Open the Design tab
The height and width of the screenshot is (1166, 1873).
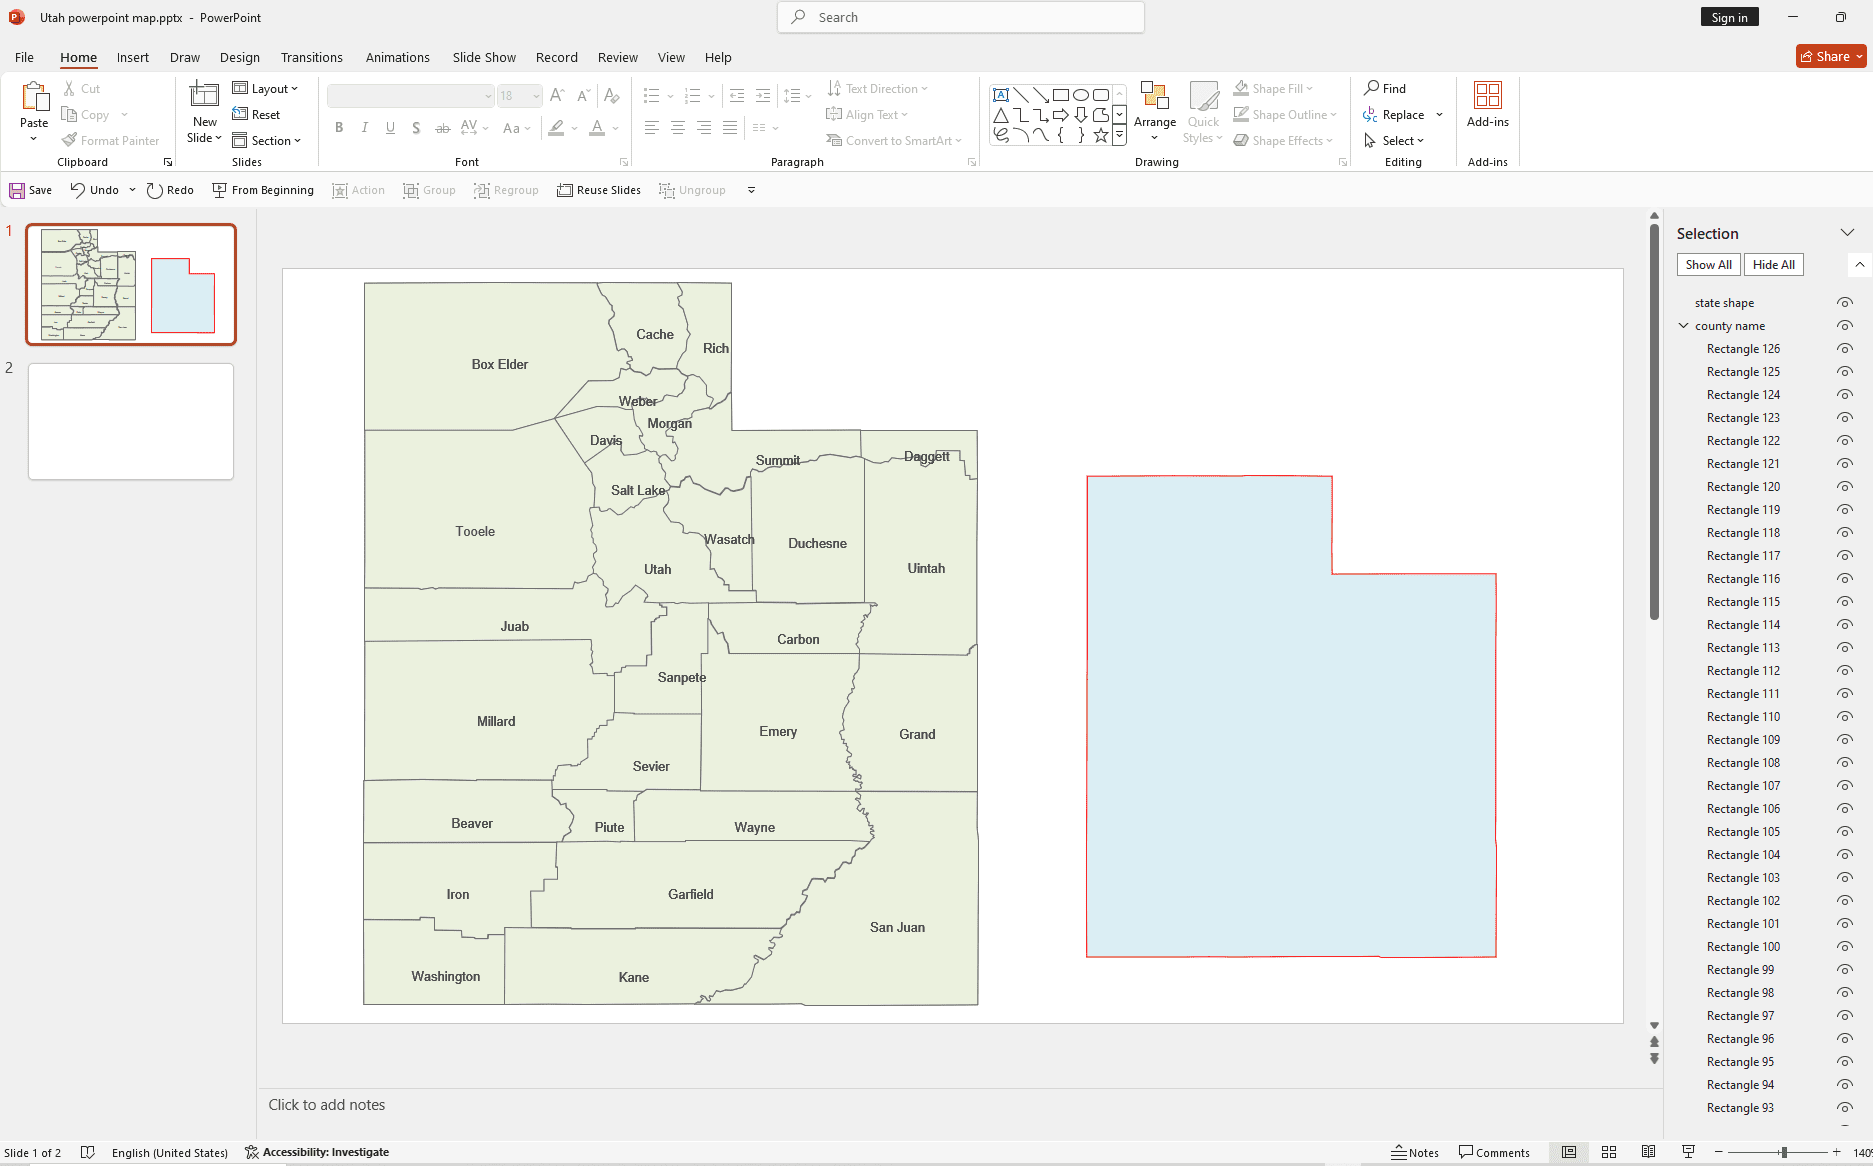point(240,57)
